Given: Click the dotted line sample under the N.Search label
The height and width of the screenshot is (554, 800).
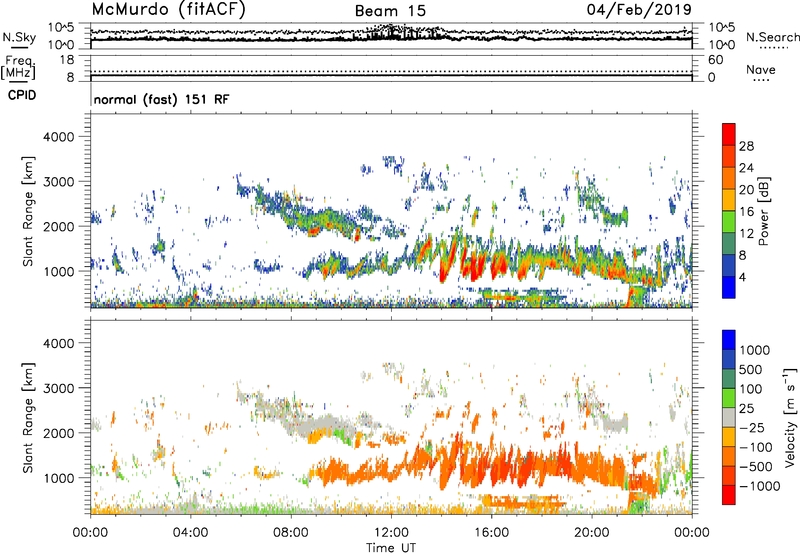Looking at the screenshot, I should (773, 47).
